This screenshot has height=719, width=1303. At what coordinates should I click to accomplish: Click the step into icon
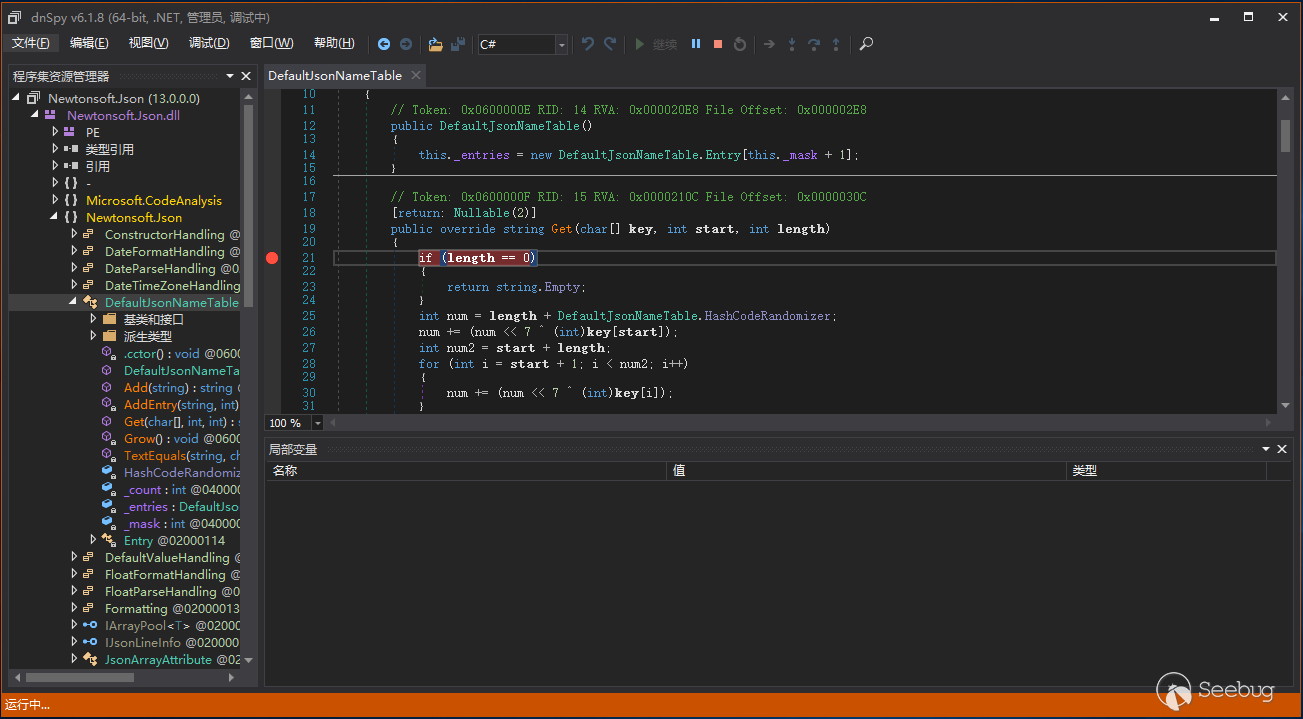[792, 44]
